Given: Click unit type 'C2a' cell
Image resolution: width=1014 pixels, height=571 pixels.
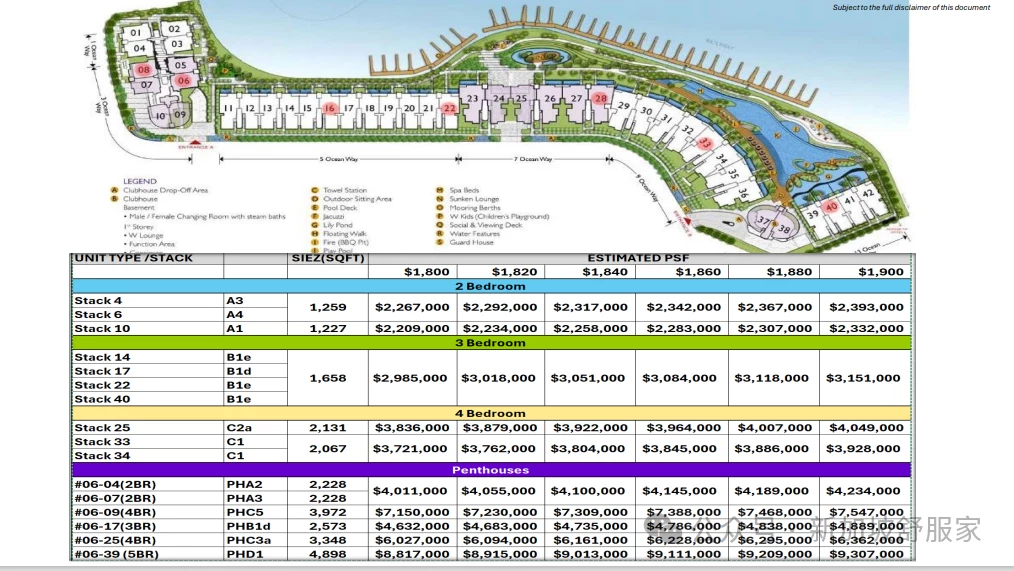Looking at the screenshot, I should click(x=239, y=427).
